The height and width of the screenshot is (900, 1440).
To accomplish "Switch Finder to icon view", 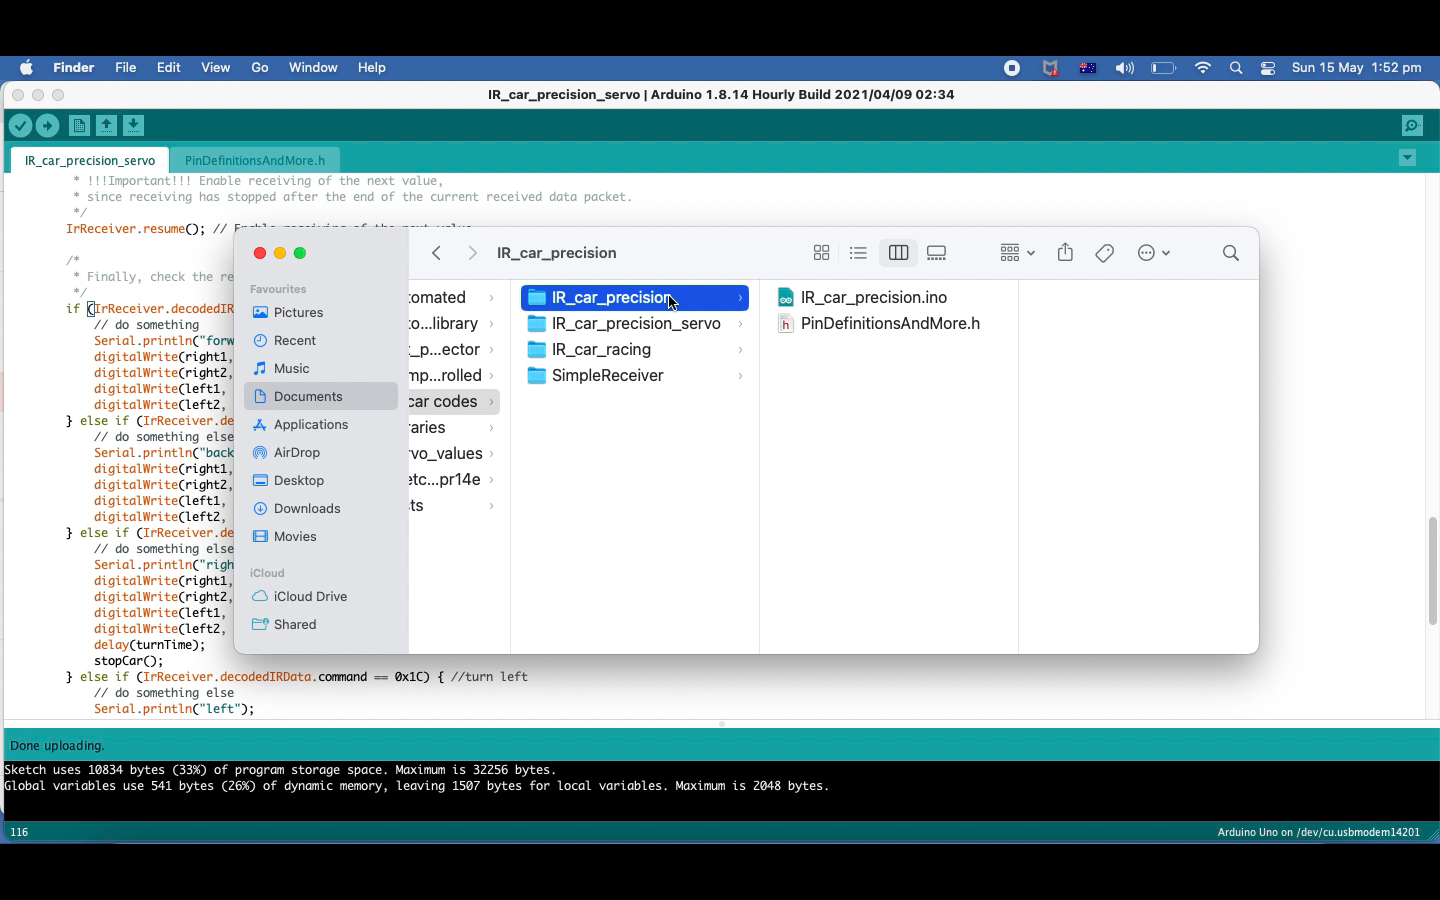I will pyautogui.click(x=822, y=254).
